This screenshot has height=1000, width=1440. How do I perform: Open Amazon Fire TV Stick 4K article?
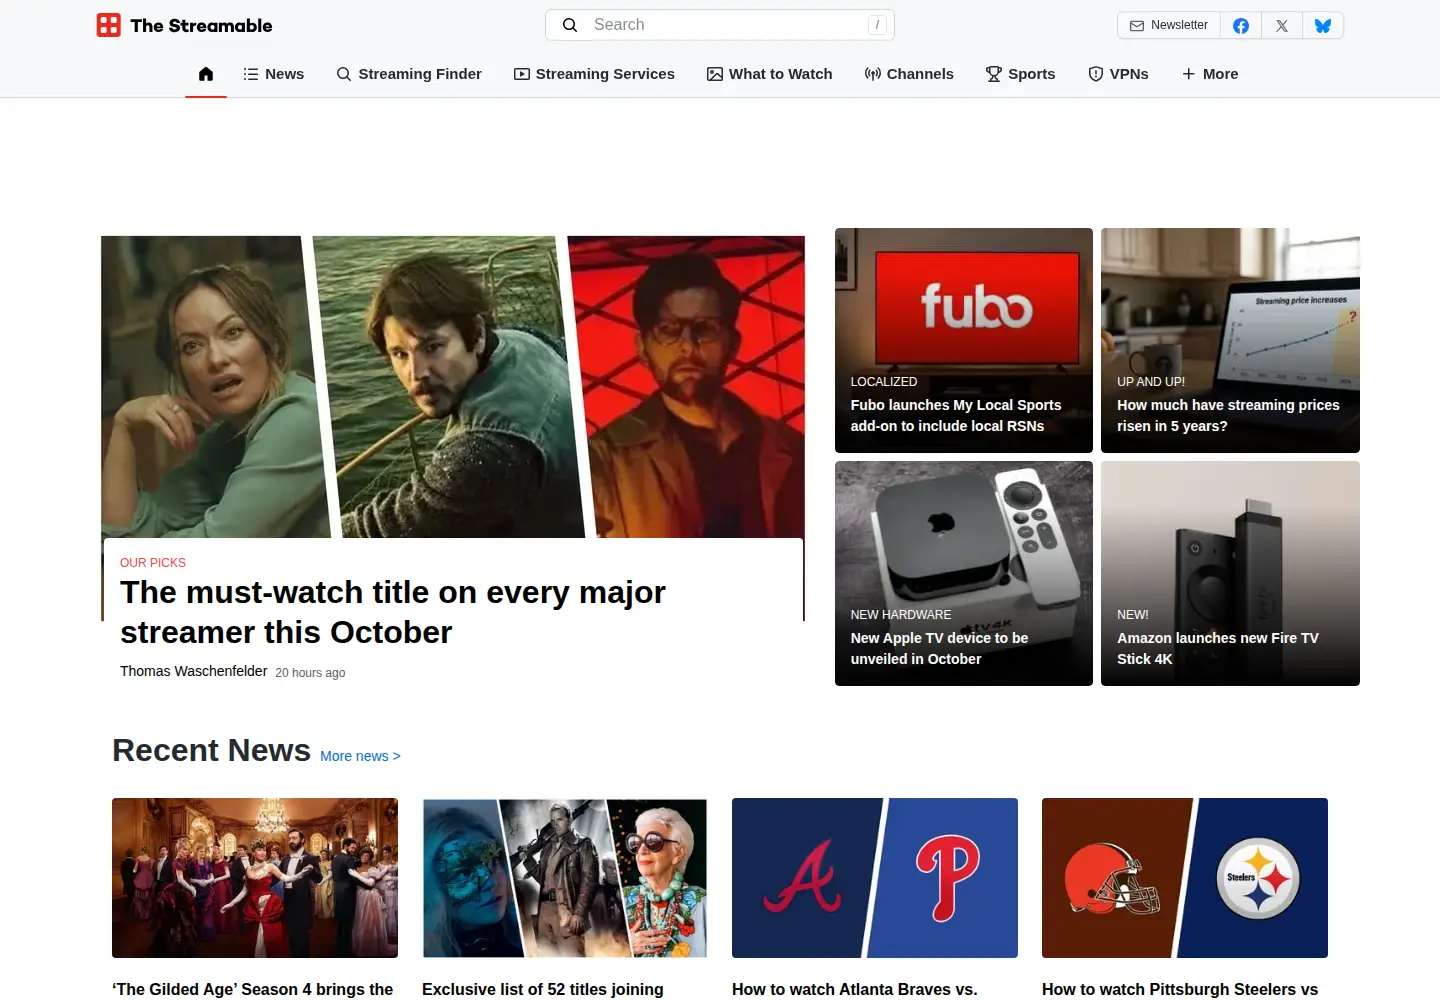pos(1230,573)
